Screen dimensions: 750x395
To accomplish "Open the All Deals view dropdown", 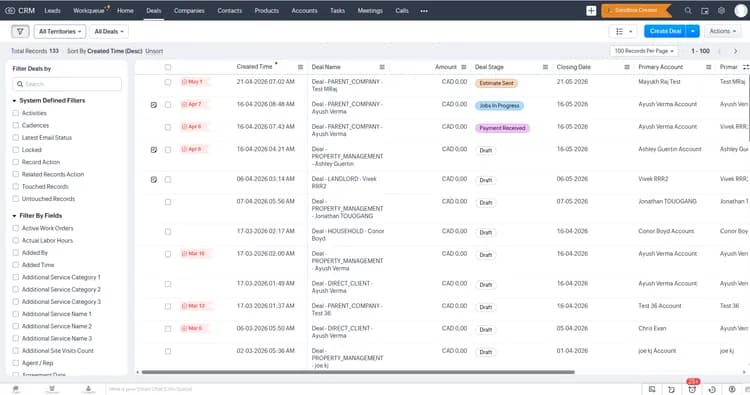I will tap(109, 32).
